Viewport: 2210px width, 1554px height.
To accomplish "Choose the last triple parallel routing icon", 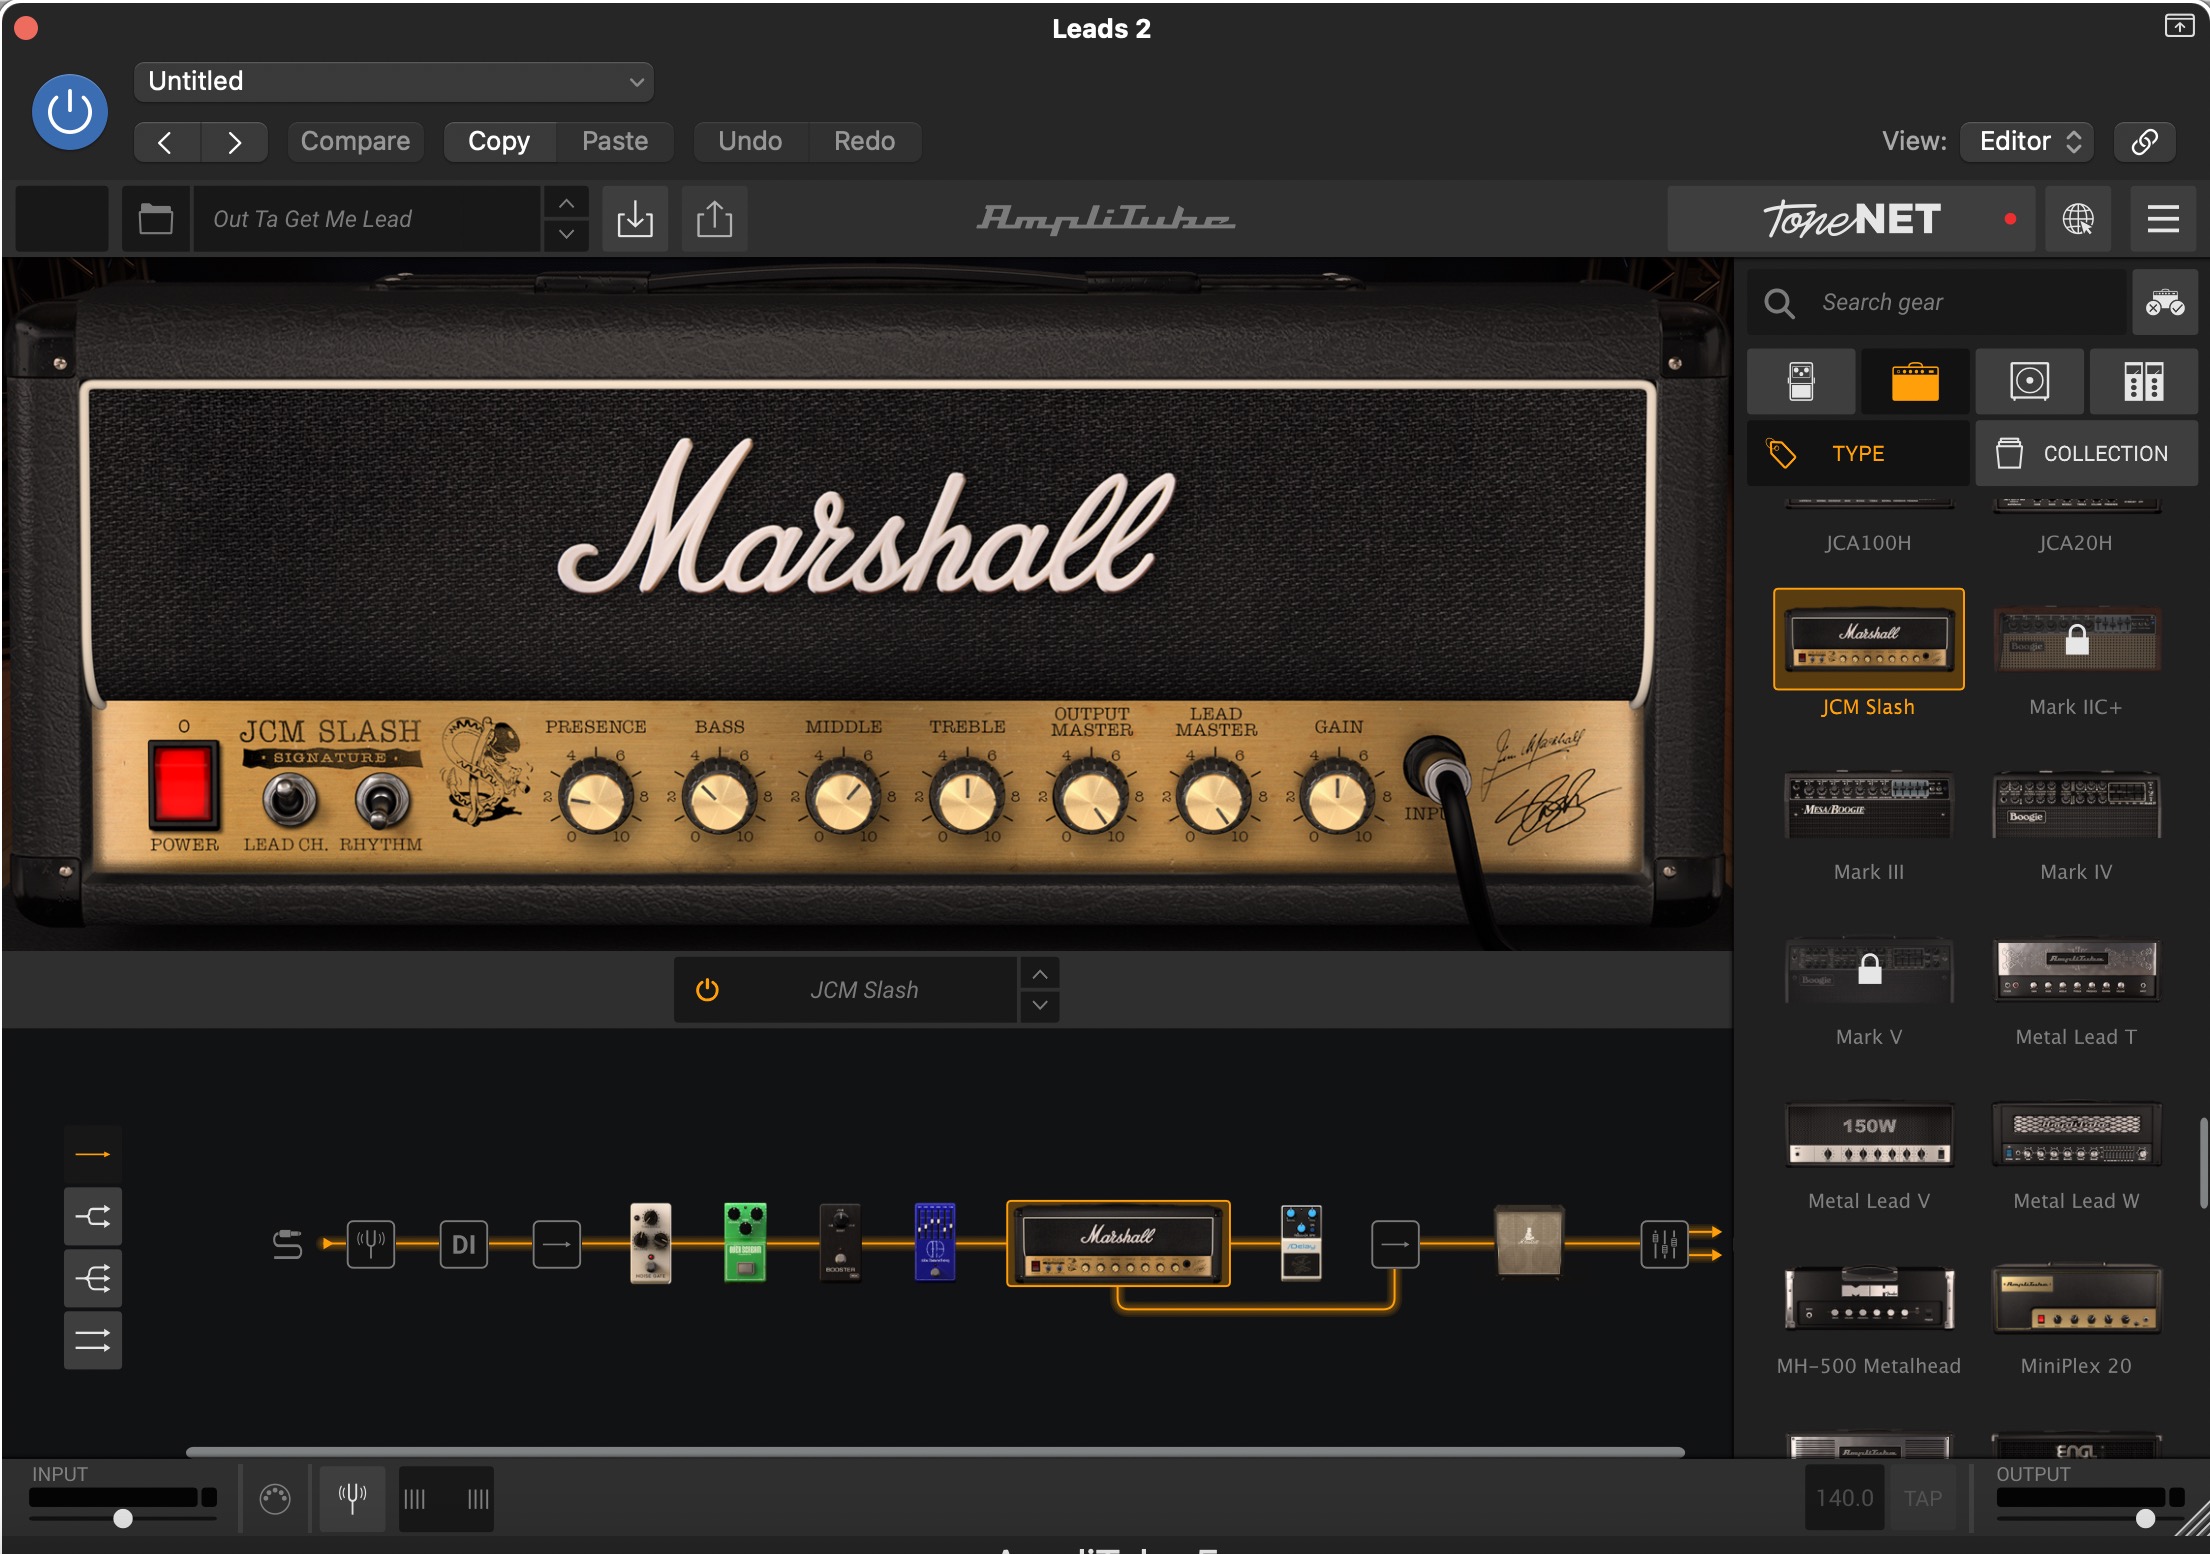I will click(93, 1340).
